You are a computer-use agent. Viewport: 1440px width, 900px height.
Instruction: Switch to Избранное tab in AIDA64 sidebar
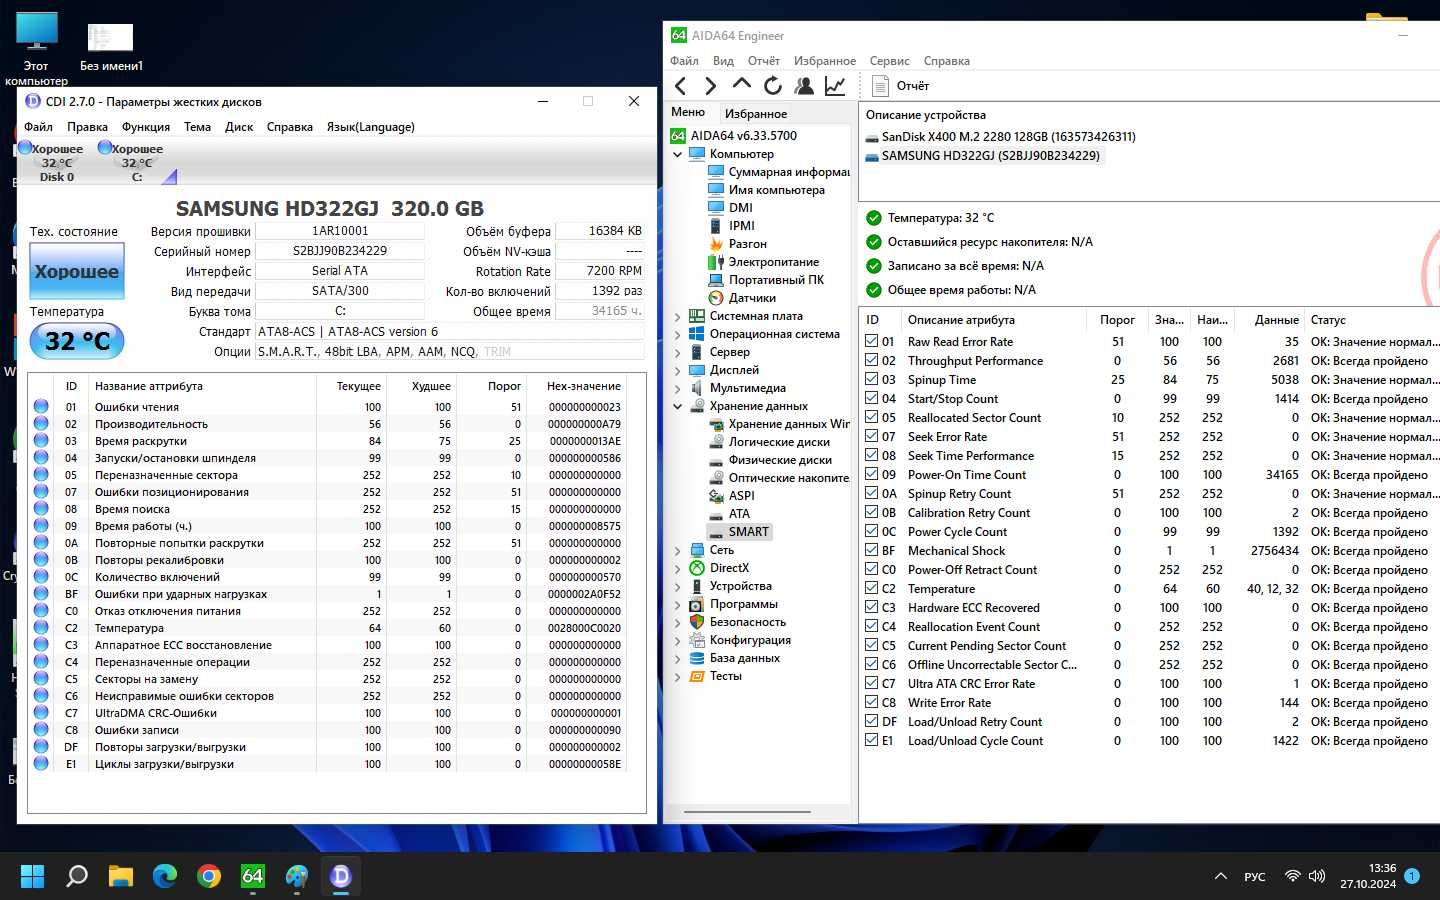[756, 114]
